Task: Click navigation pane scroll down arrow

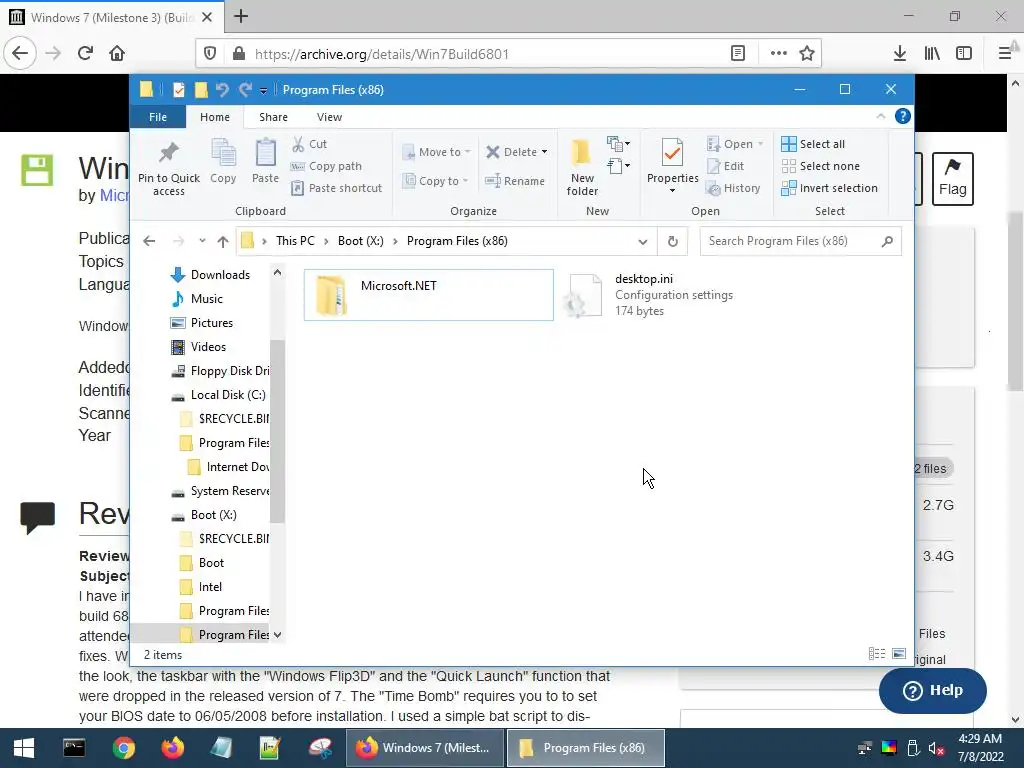Action: tap(278, 635)
